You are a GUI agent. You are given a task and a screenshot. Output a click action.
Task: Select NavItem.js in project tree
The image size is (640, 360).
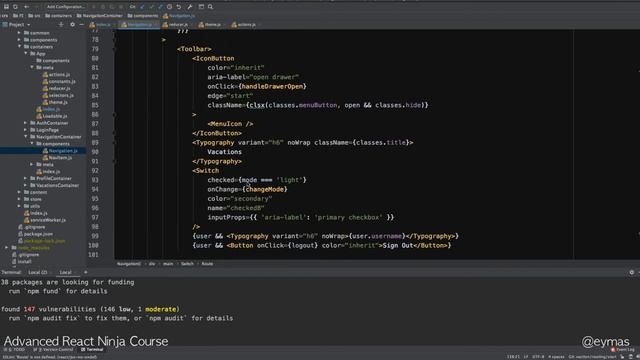[57, 158]
